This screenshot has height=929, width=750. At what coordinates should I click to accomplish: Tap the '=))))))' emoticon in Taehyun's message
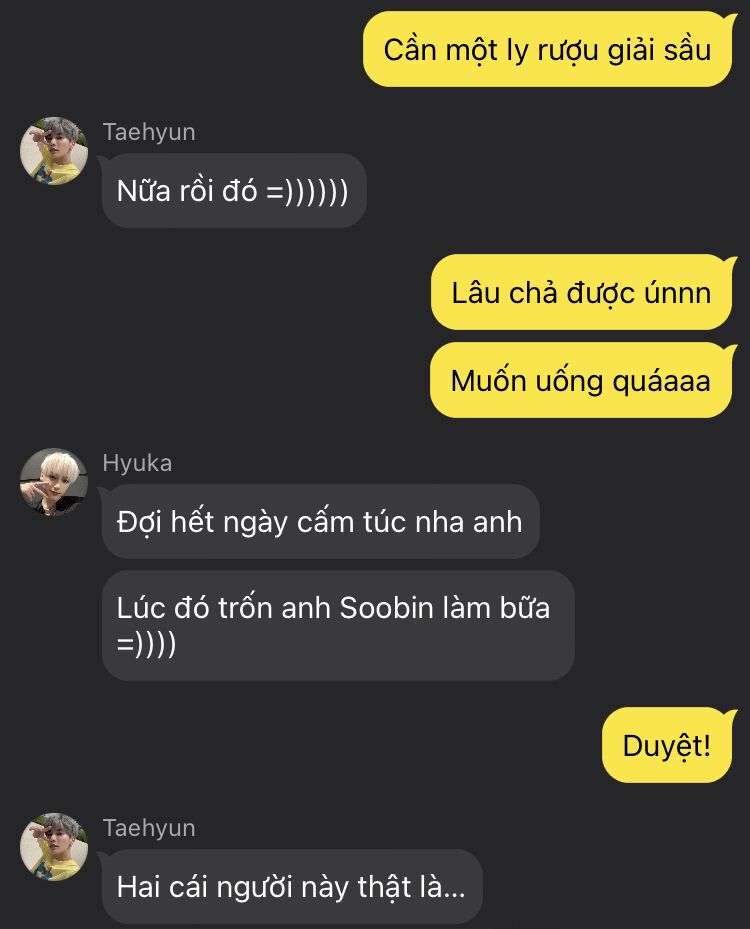click(x=307, y=191)
